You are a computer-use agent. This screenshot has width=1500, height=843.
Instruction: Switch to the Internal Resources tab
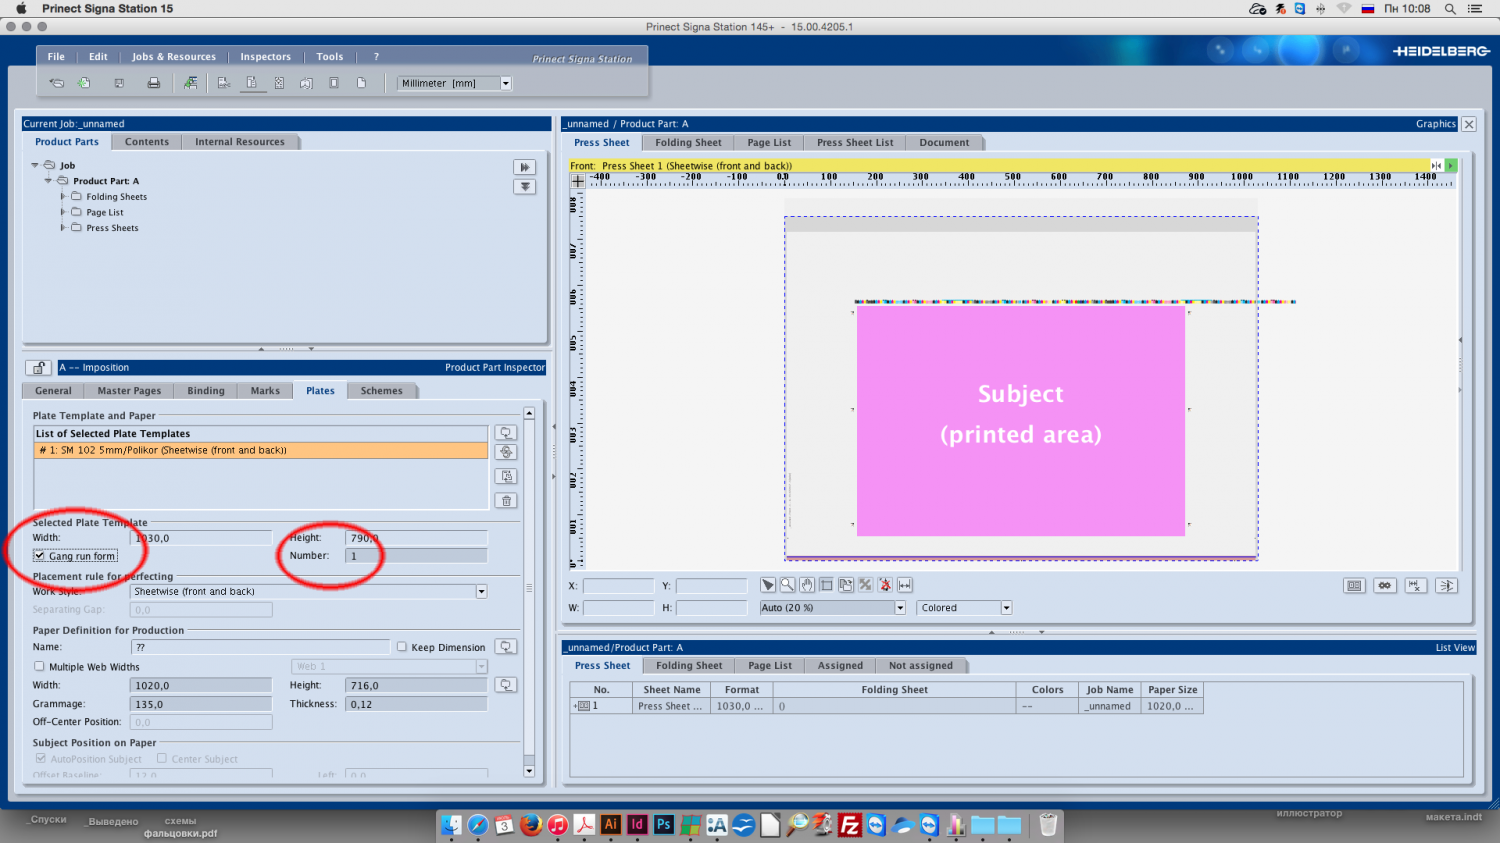(240, 142)
